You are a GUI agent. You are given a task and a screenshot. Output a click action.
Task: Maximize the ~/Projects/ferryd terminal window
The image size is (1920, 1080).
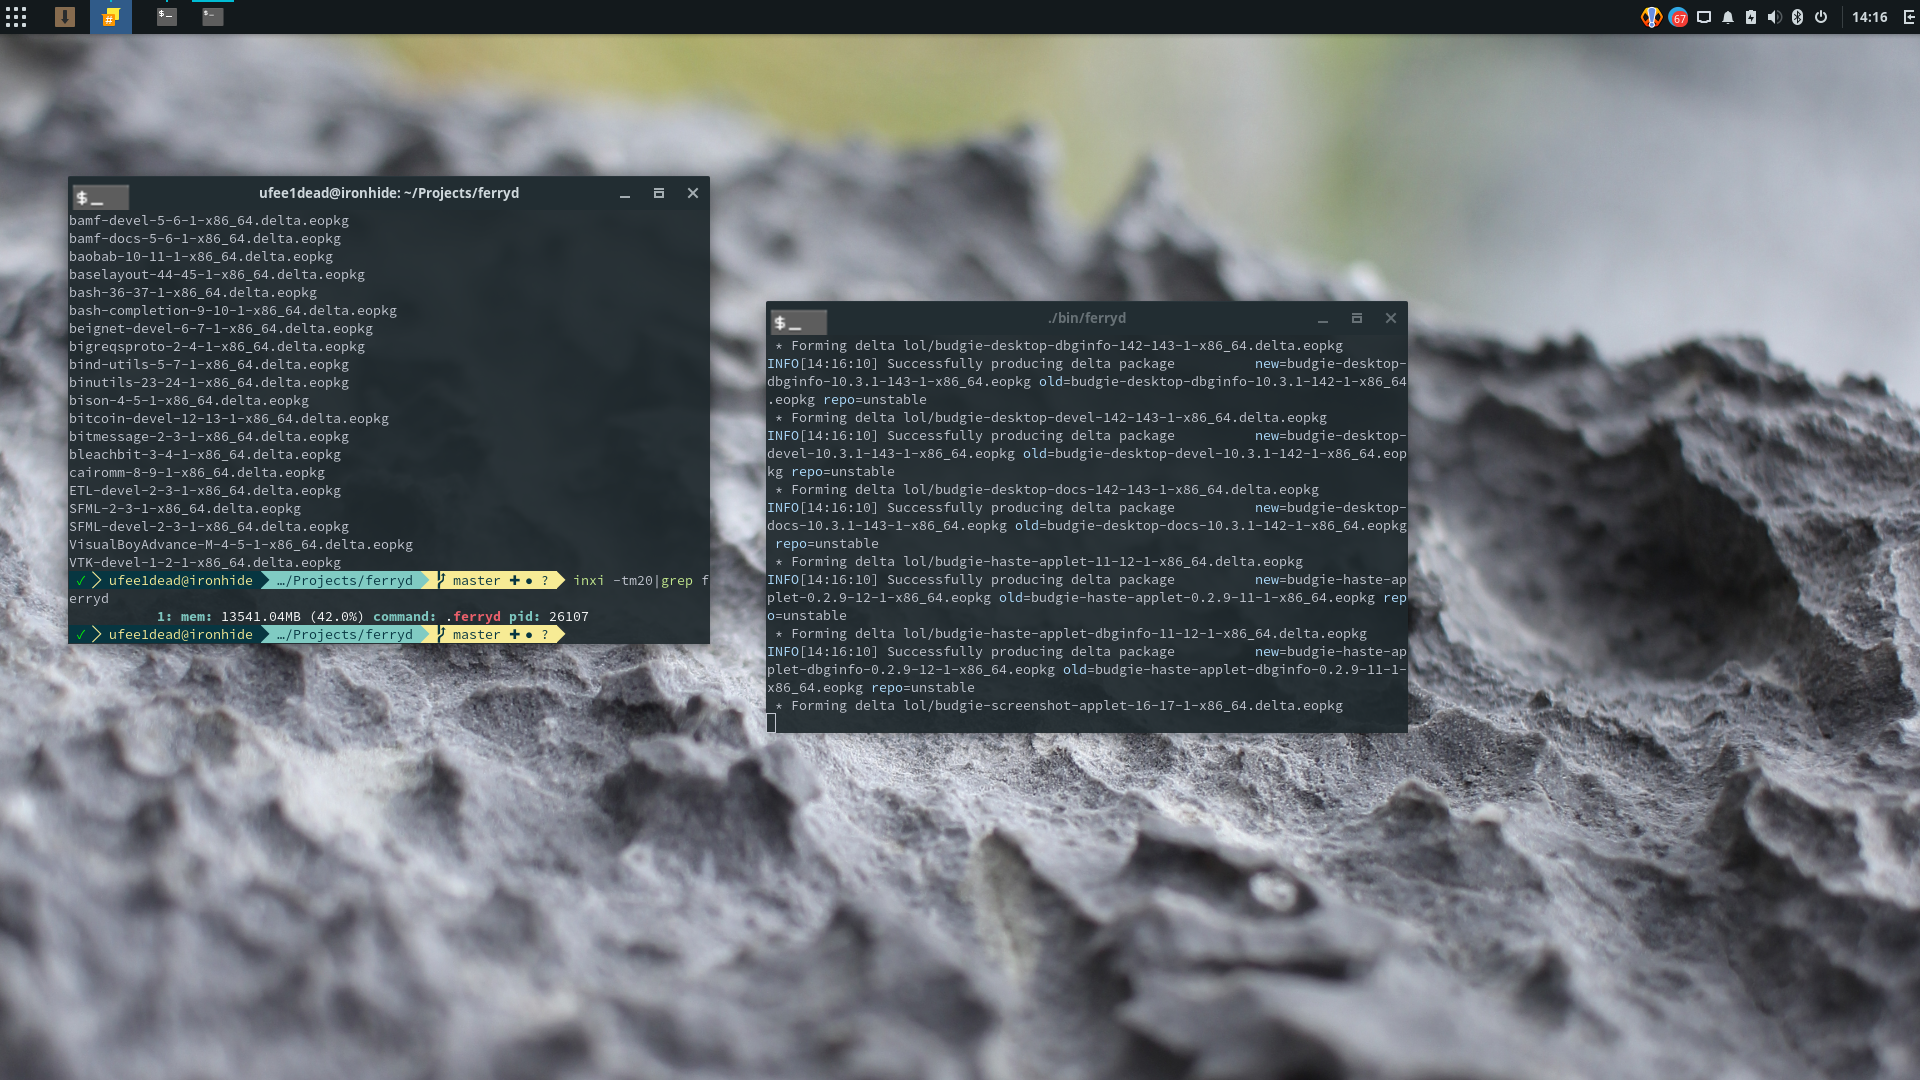(659, 193)
